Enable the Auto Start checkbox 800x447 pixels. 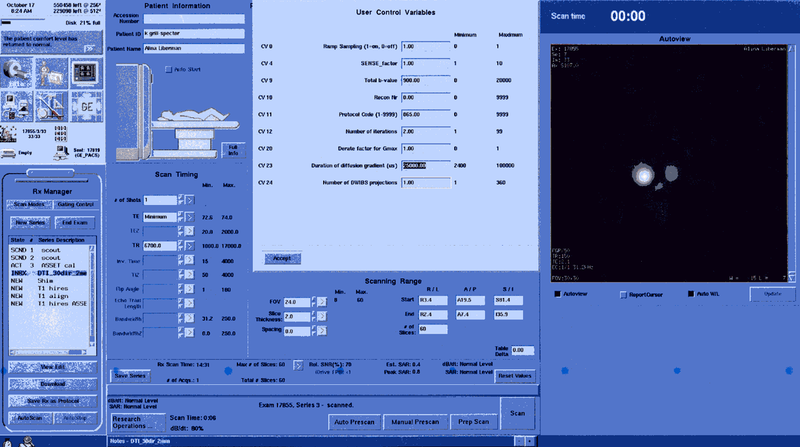coord(169,69)
